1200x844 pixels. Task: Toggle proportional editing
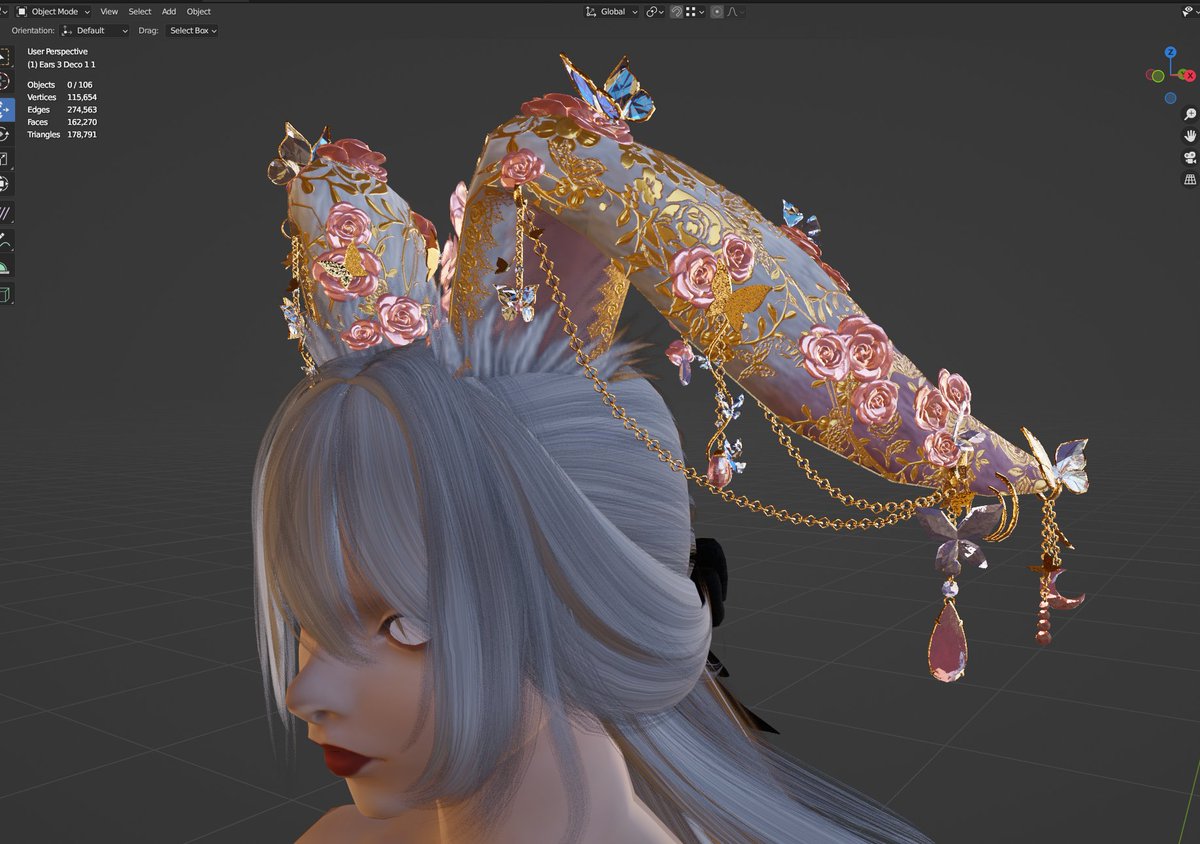[717, 12]
